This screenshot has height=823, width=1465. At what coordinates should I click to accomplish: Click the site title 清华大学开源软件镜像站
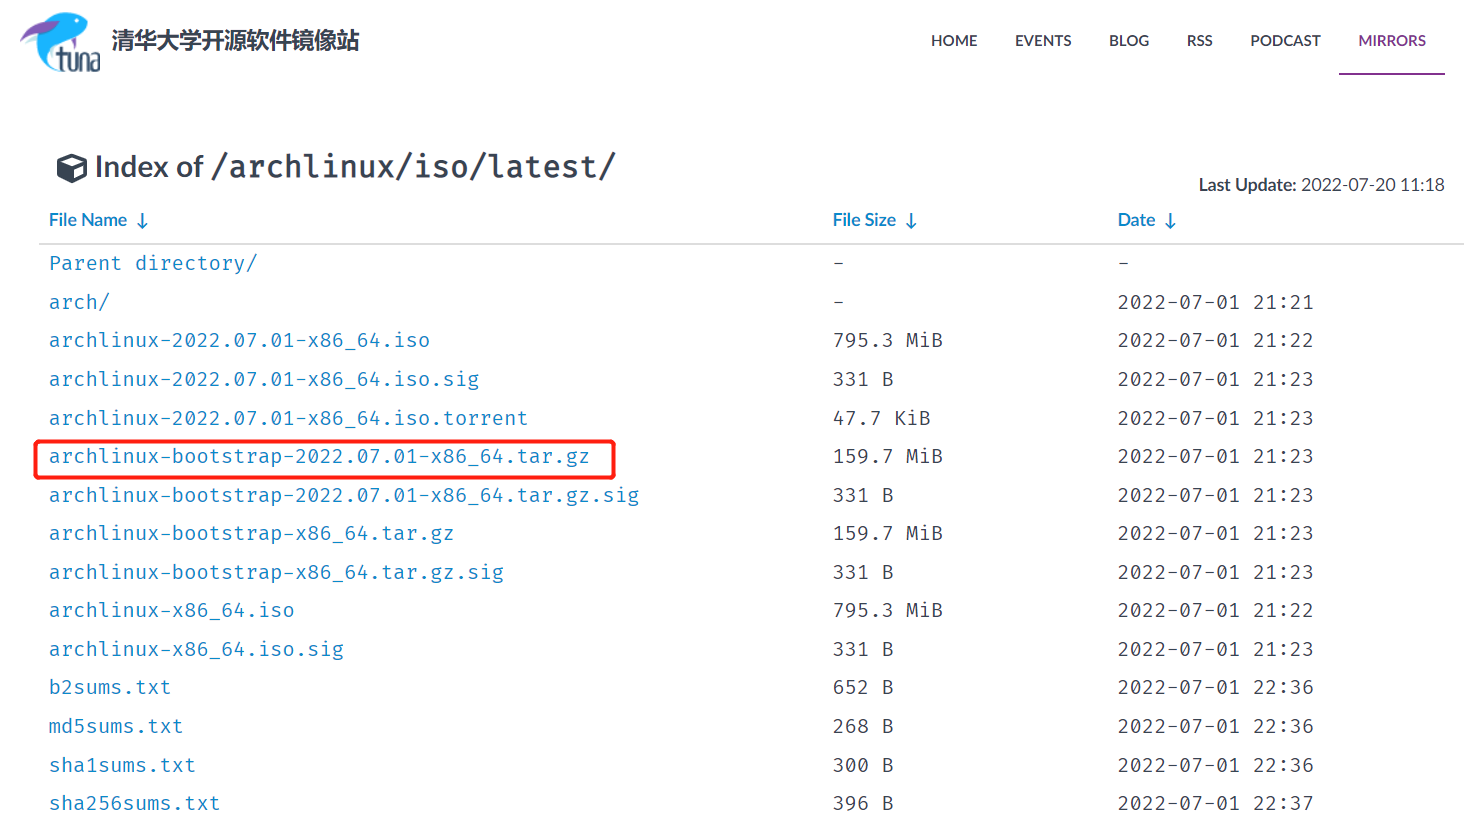pos(235,41)
